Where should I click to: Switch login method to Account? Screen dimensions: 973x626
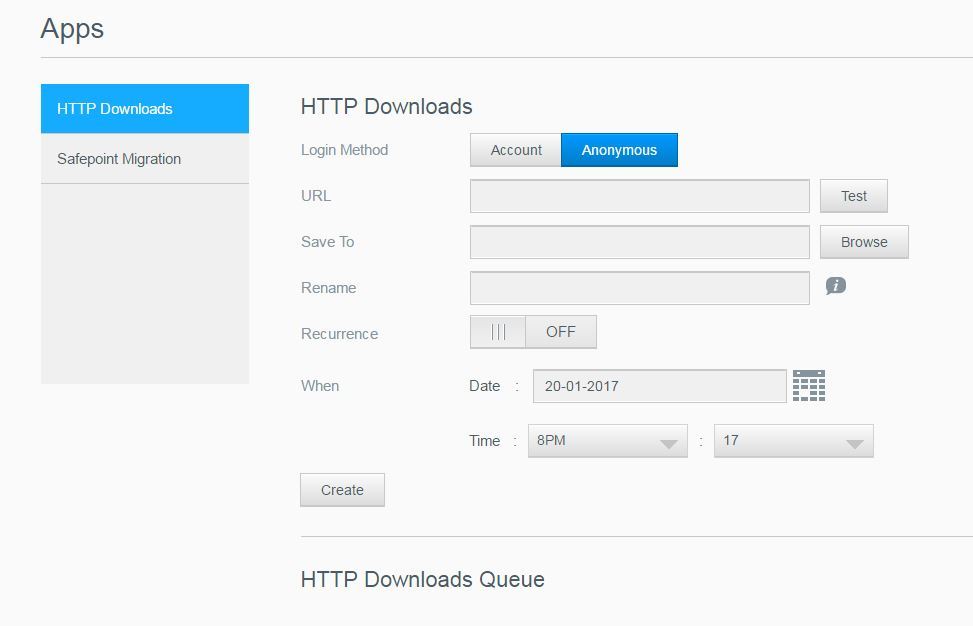tap(516, 150)
